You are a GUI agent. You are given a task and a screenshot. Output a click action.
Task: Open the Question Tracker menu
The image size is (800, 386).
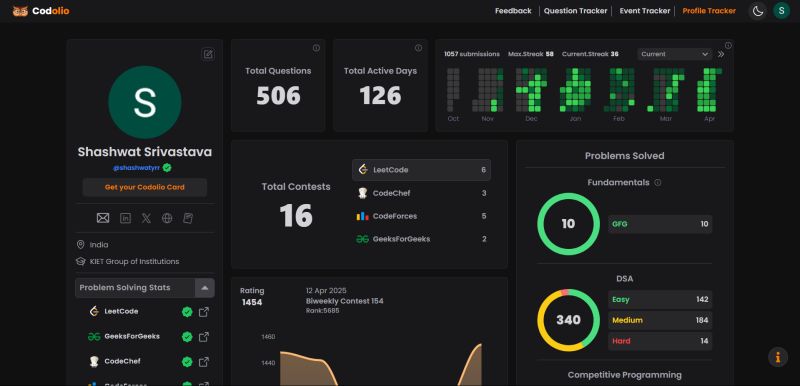pyautogui.click(x=576, y=11)
